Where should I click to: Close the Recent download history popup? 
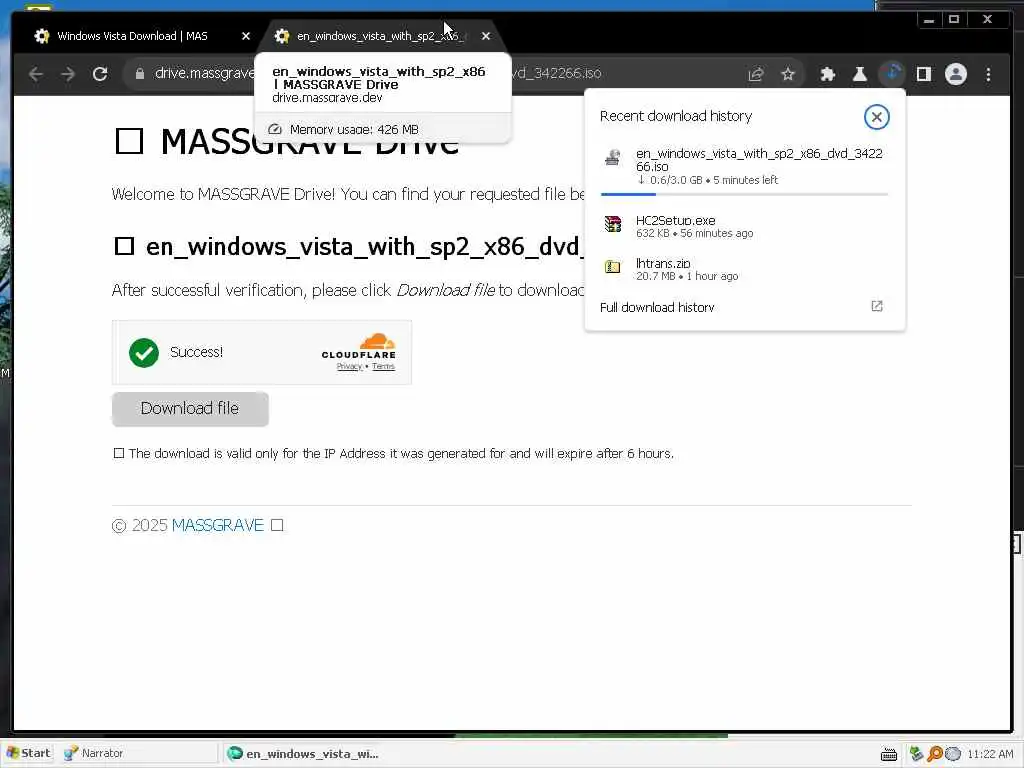coord(876,117)
